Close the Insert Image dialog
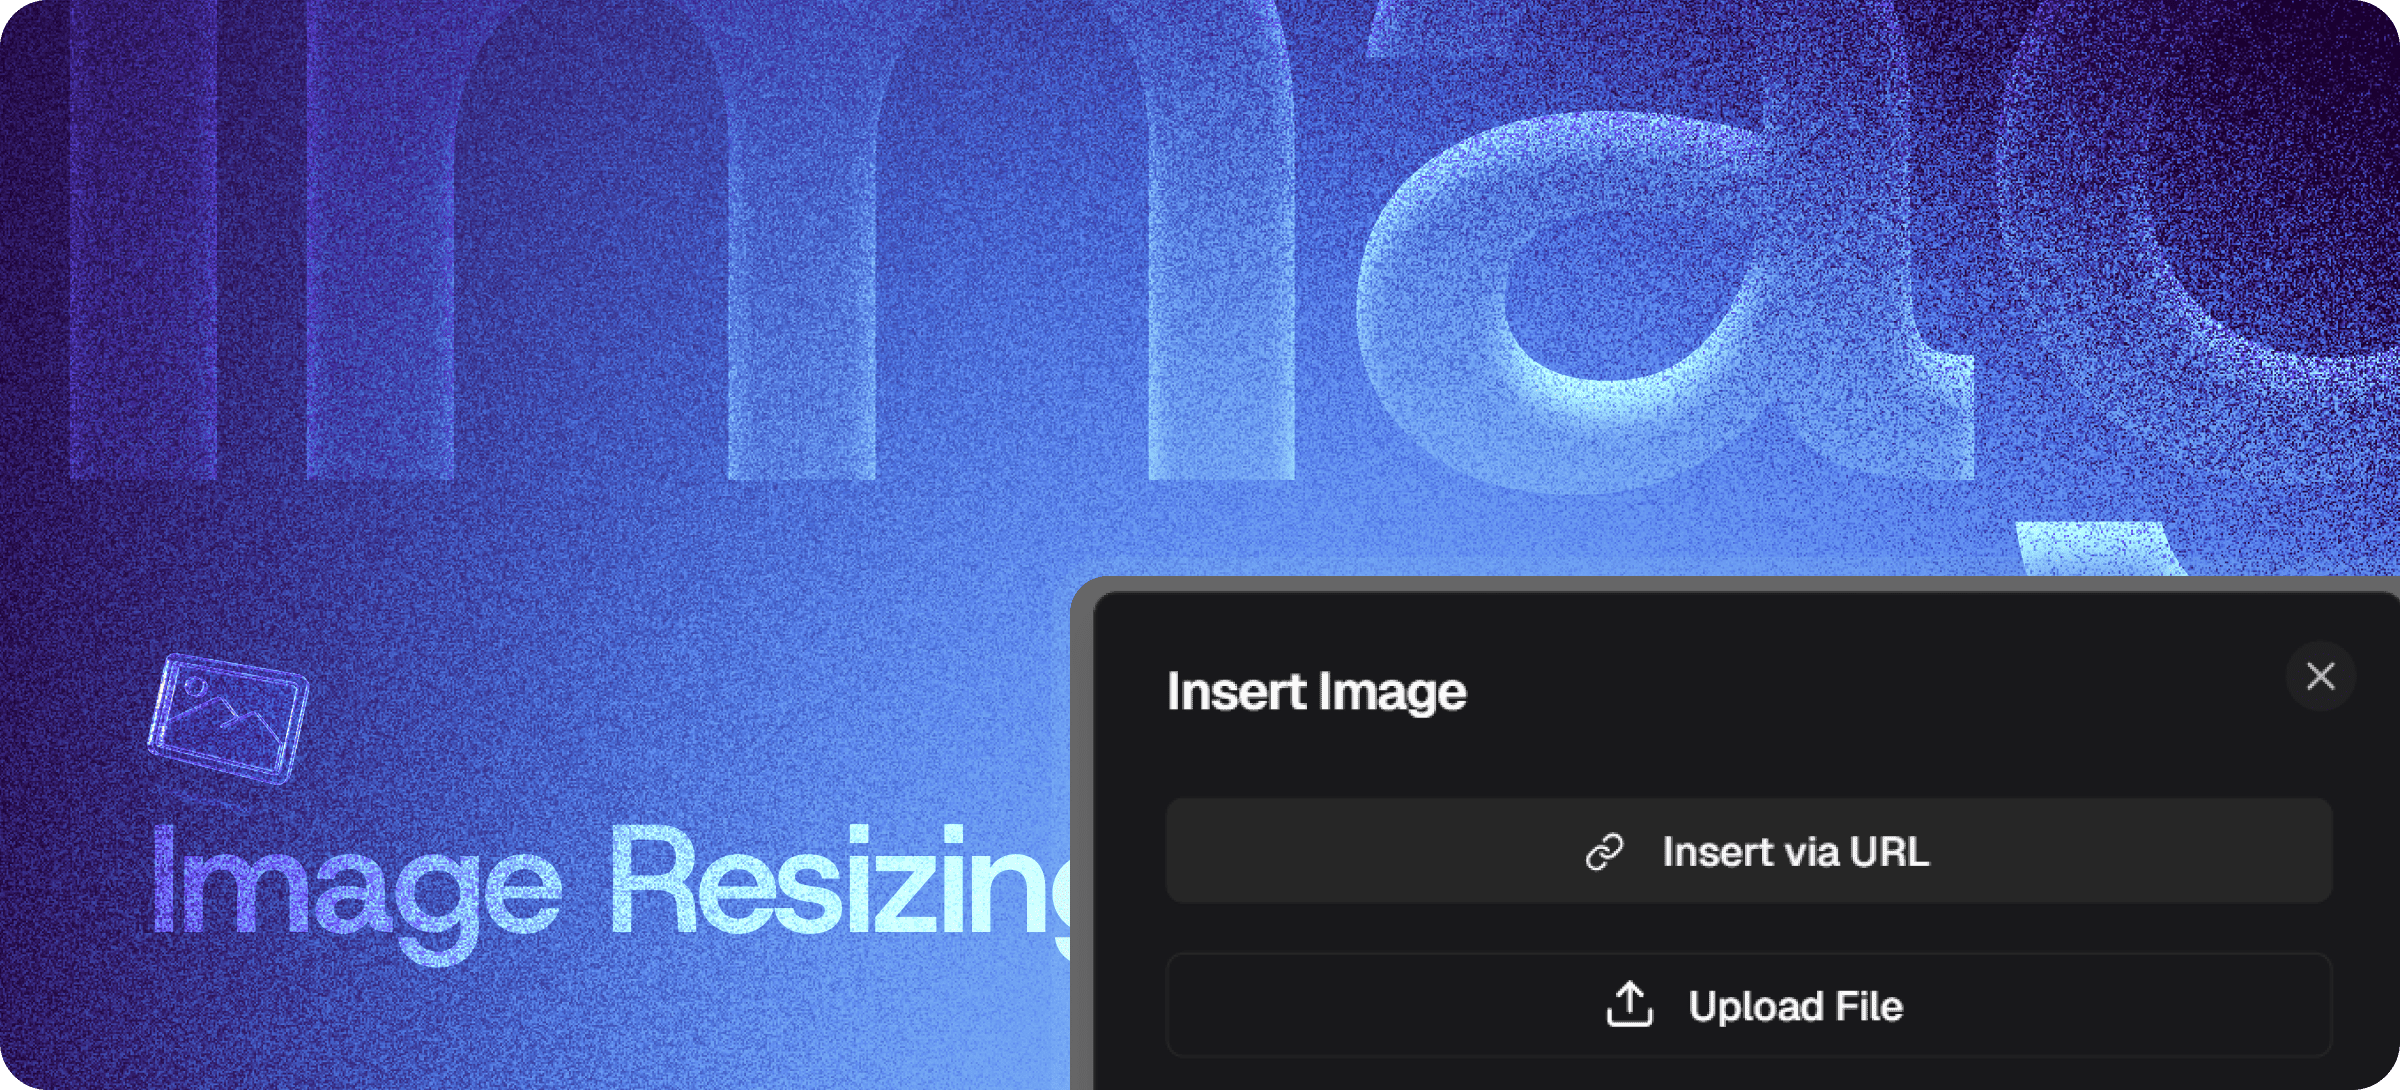The height and width of the screenshot is (1090, 2400). [2320, 676]
